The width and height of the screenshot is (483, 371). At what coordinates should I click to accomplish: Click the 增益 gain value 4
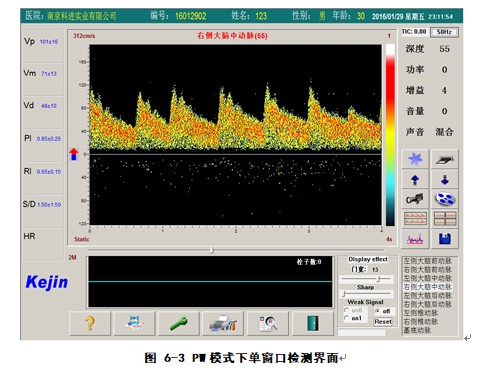pyautogui.click(x=444, y=90)
